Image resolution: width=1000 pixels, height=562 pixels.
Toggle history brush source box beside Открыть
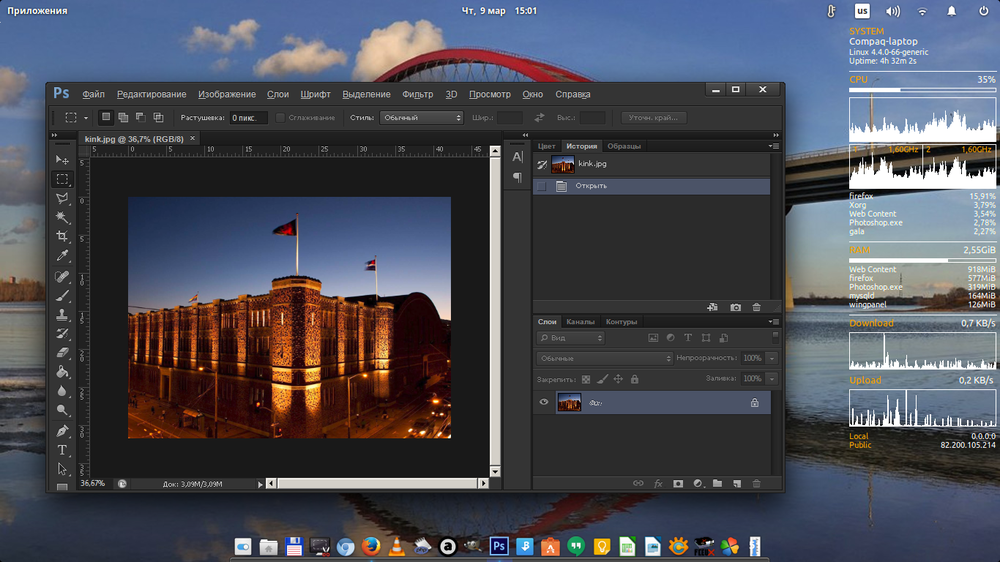click(541, 186)
